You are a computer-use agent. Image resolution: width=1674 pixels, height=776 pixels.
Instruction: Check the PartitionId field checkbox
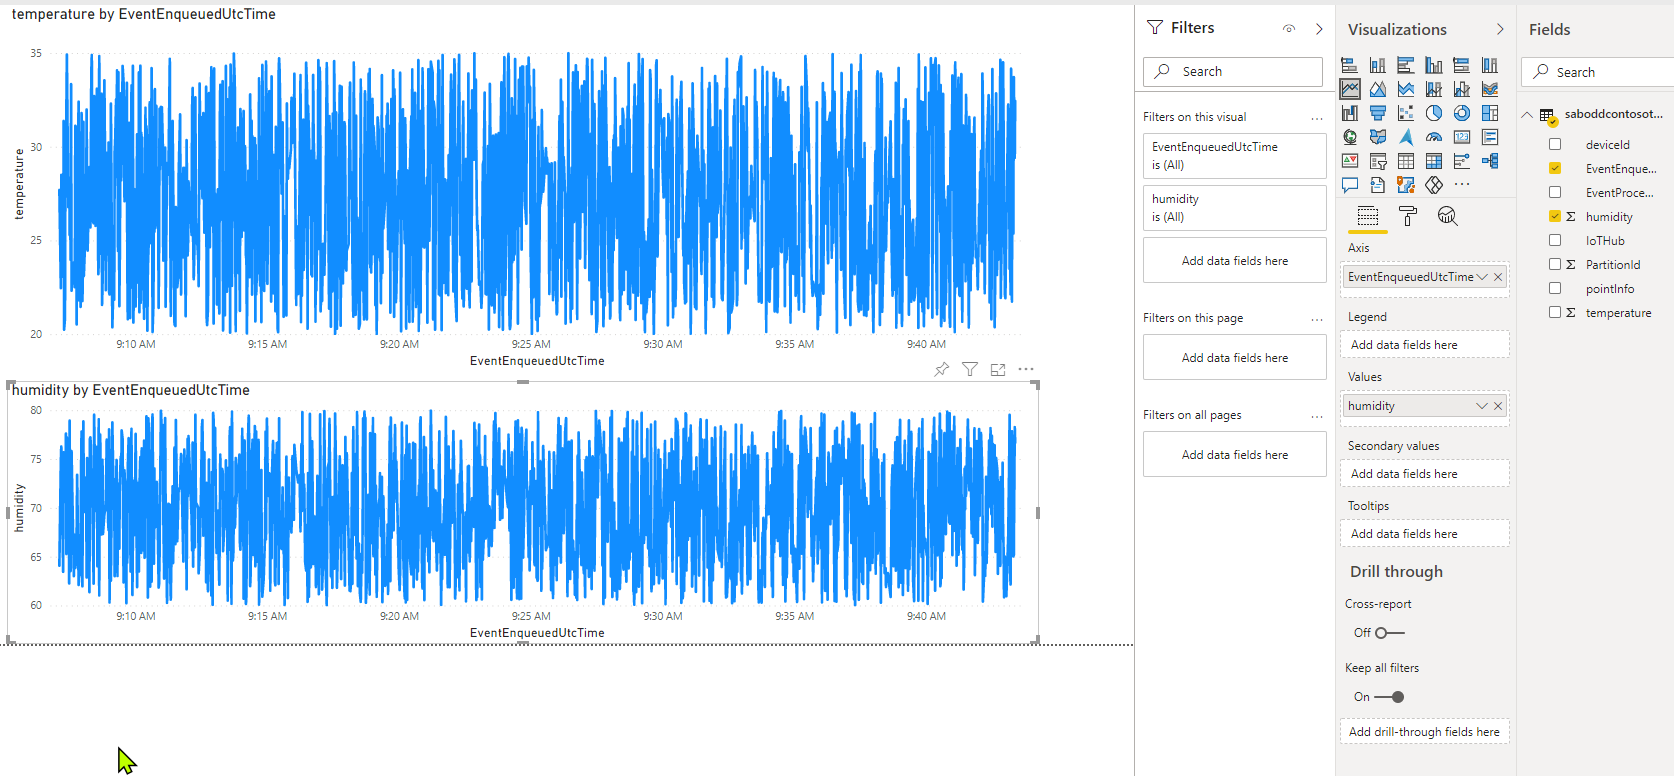click(x=1555, y=264)
